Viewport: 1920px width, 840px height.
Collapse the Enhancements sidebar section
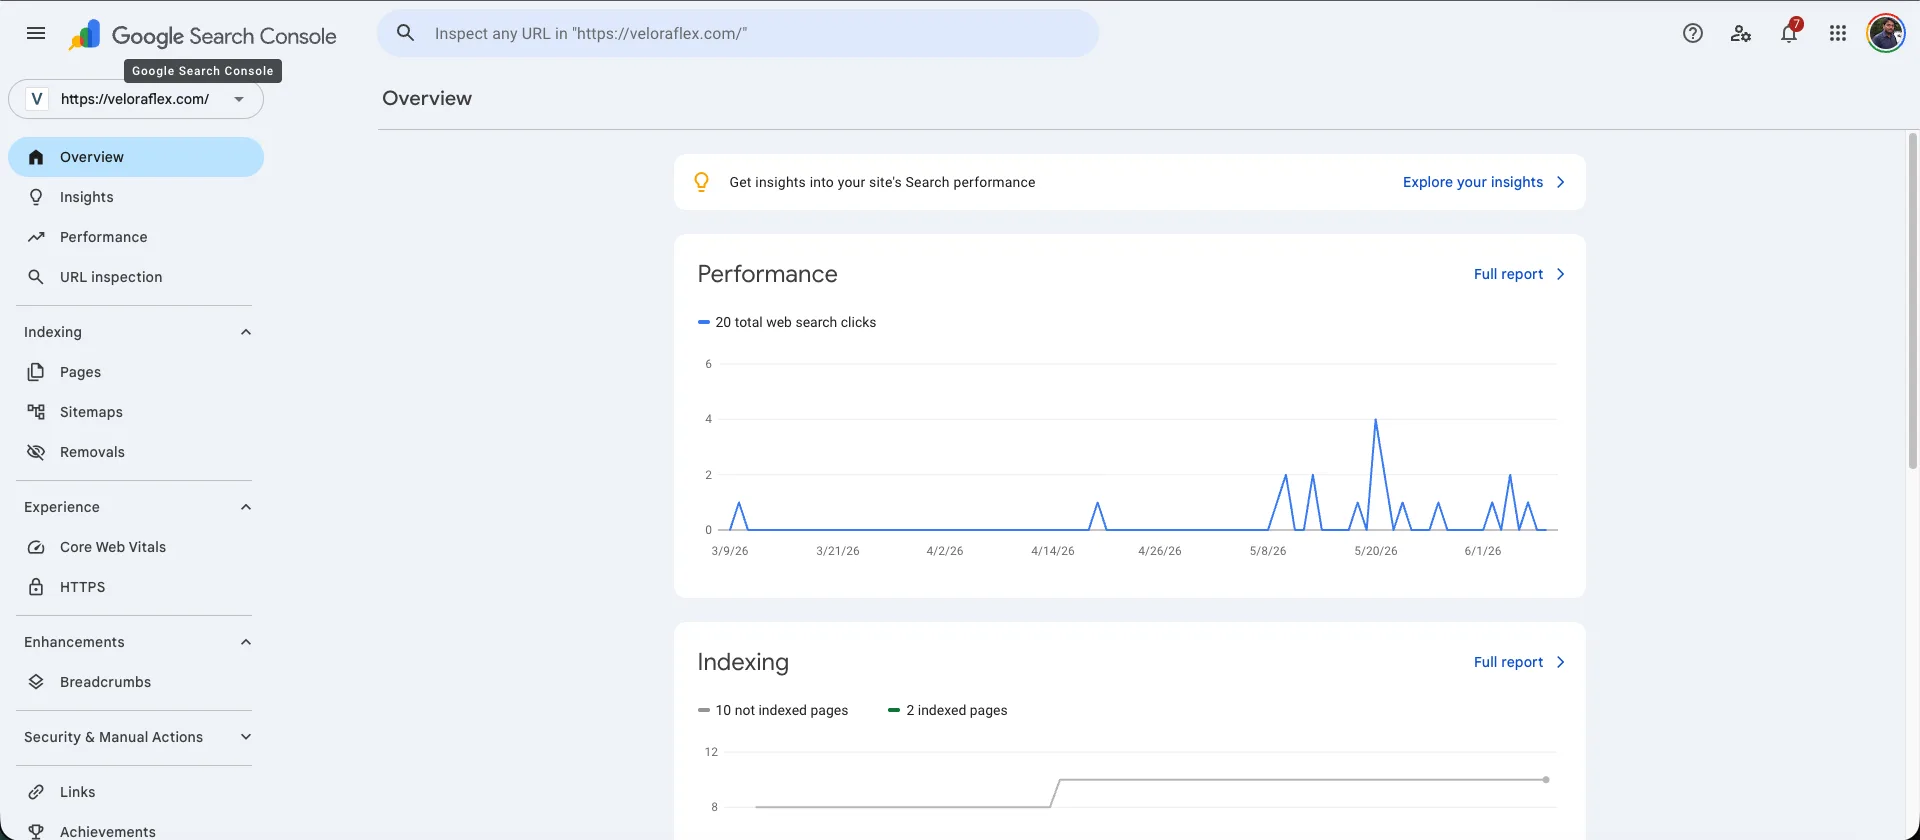(x=246, y=642)
